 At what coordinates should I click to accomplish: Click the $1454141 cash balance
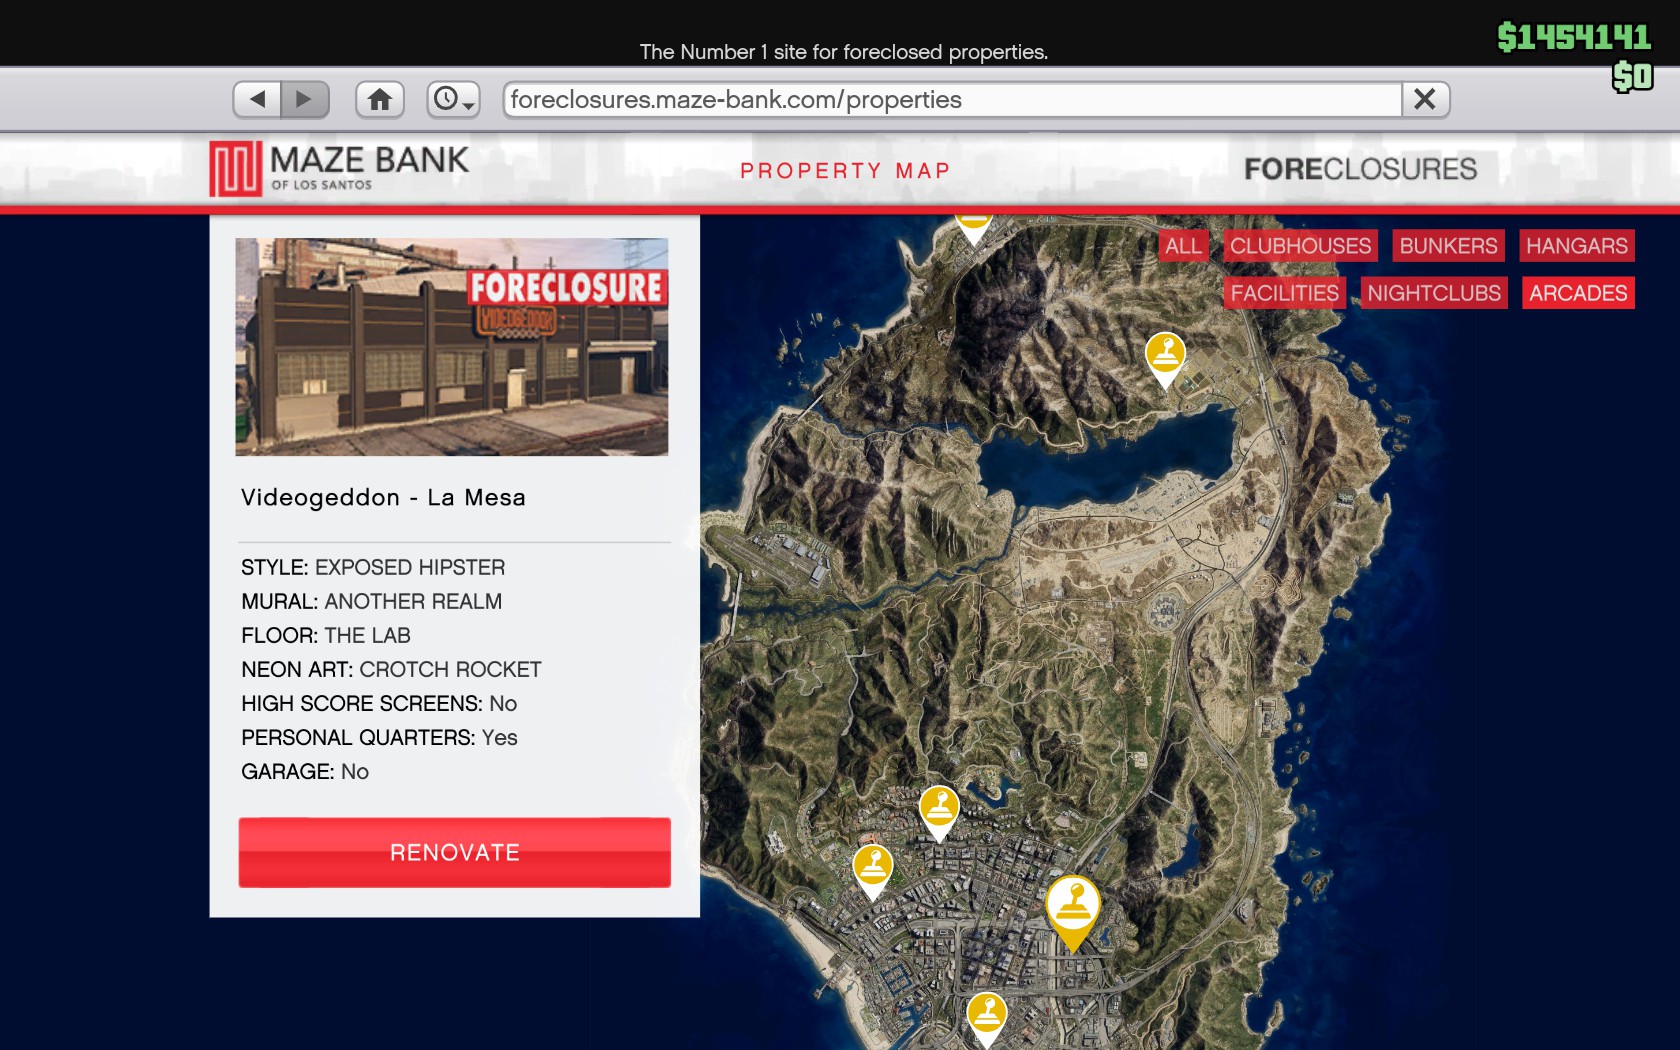coord(1574,37)
